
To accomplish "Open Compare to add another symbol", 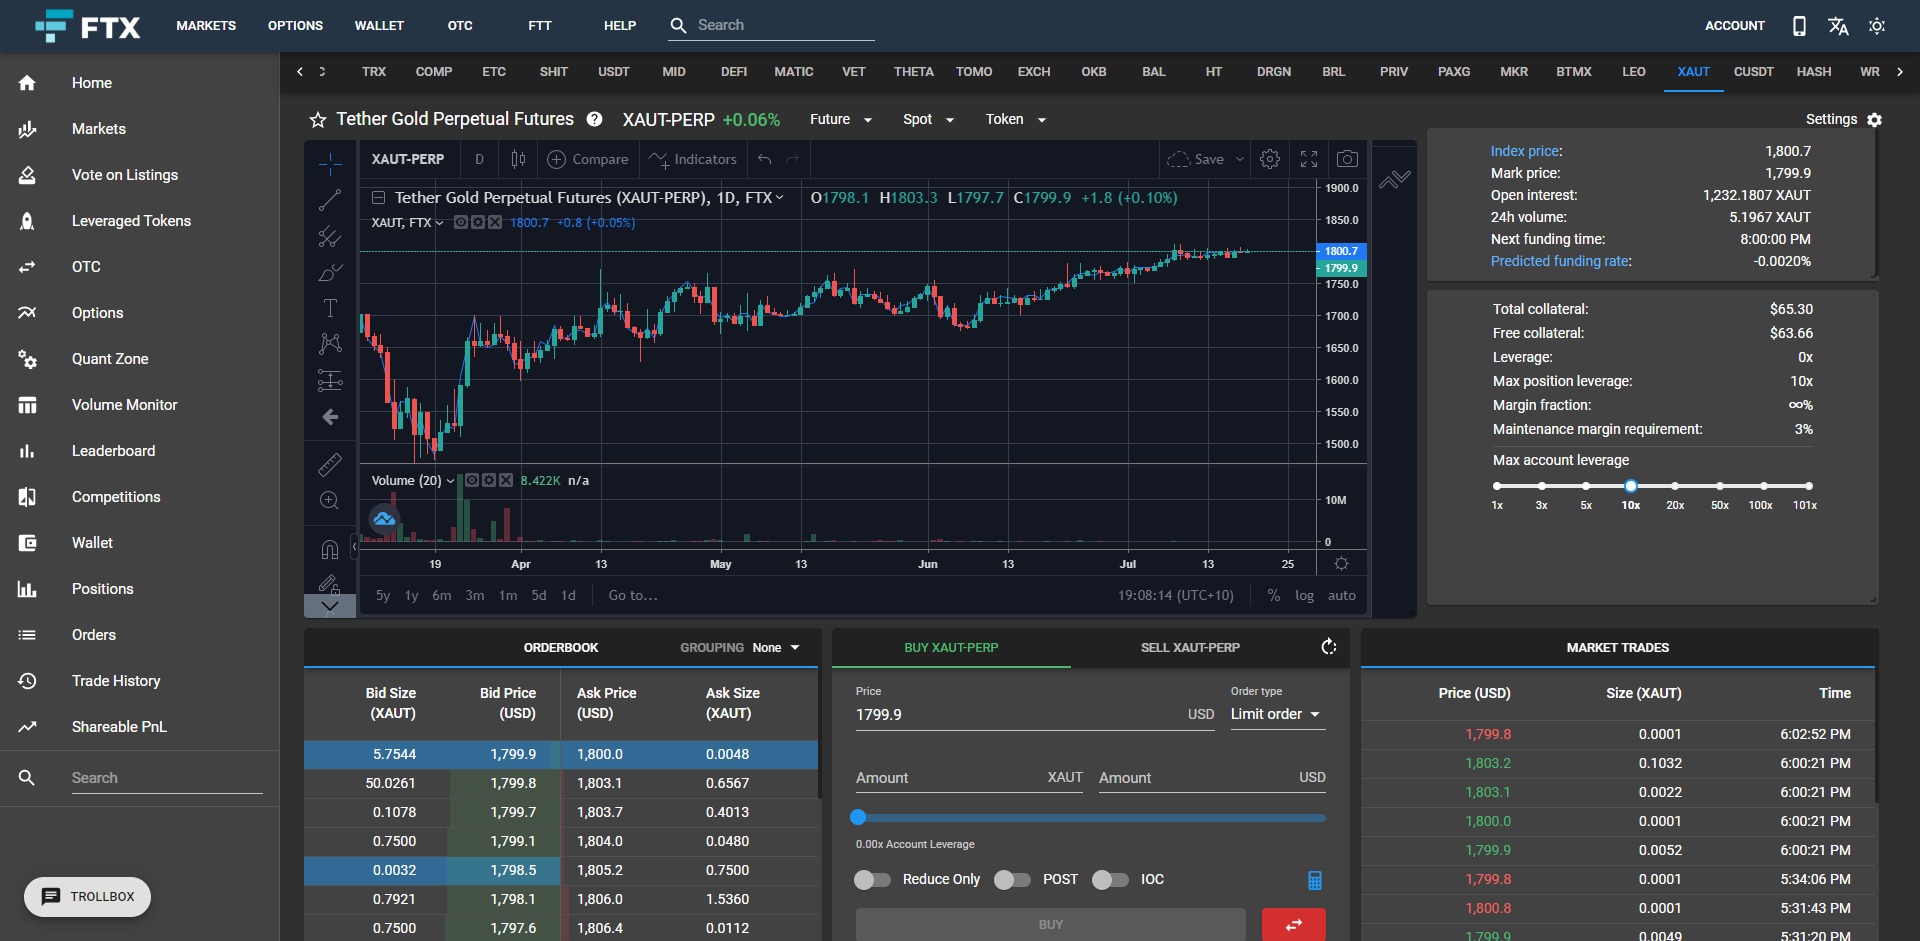I will point(588,159).
